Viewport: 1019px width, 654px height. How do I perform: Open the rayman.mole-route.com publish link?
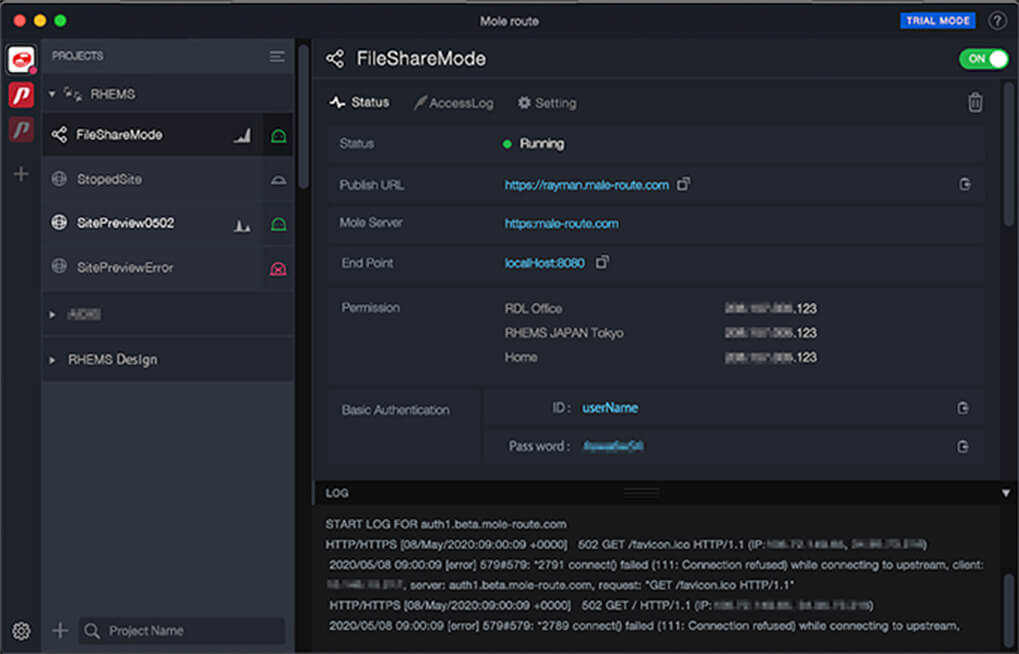tap(586, 185)
